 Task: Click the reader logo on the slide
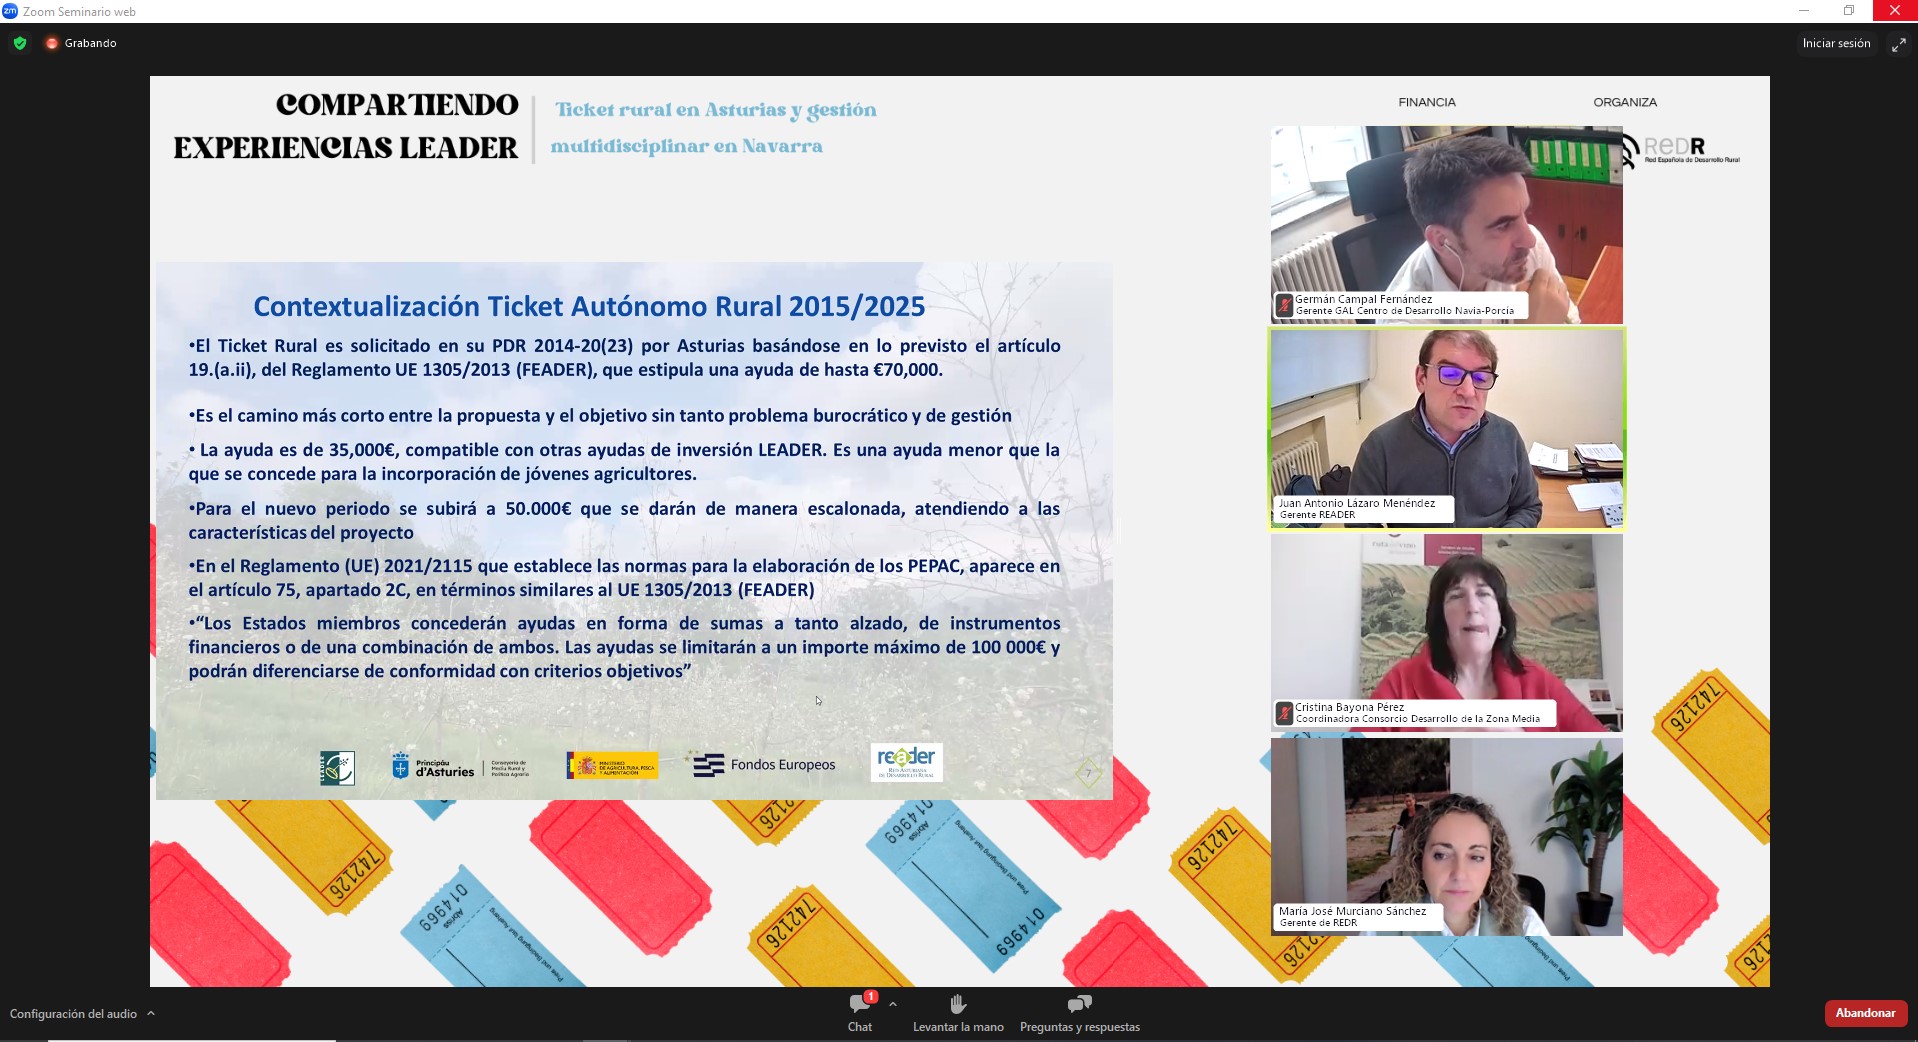[906, 762]
